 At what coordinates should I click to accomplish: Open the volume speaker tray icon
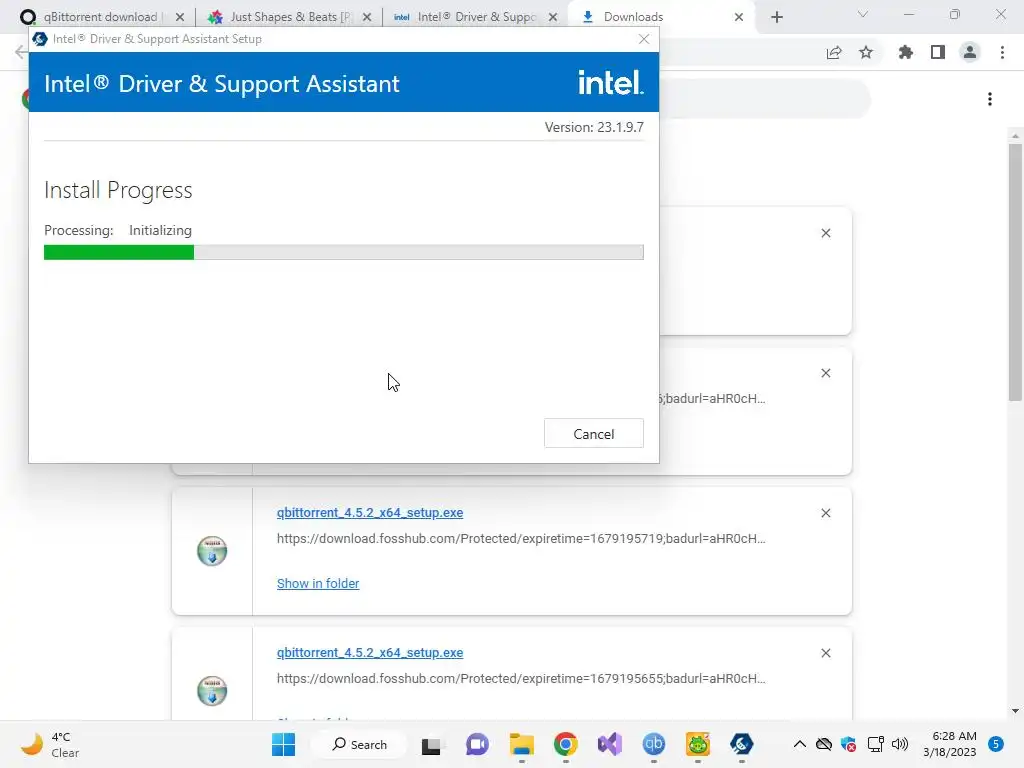coord(900,744)
